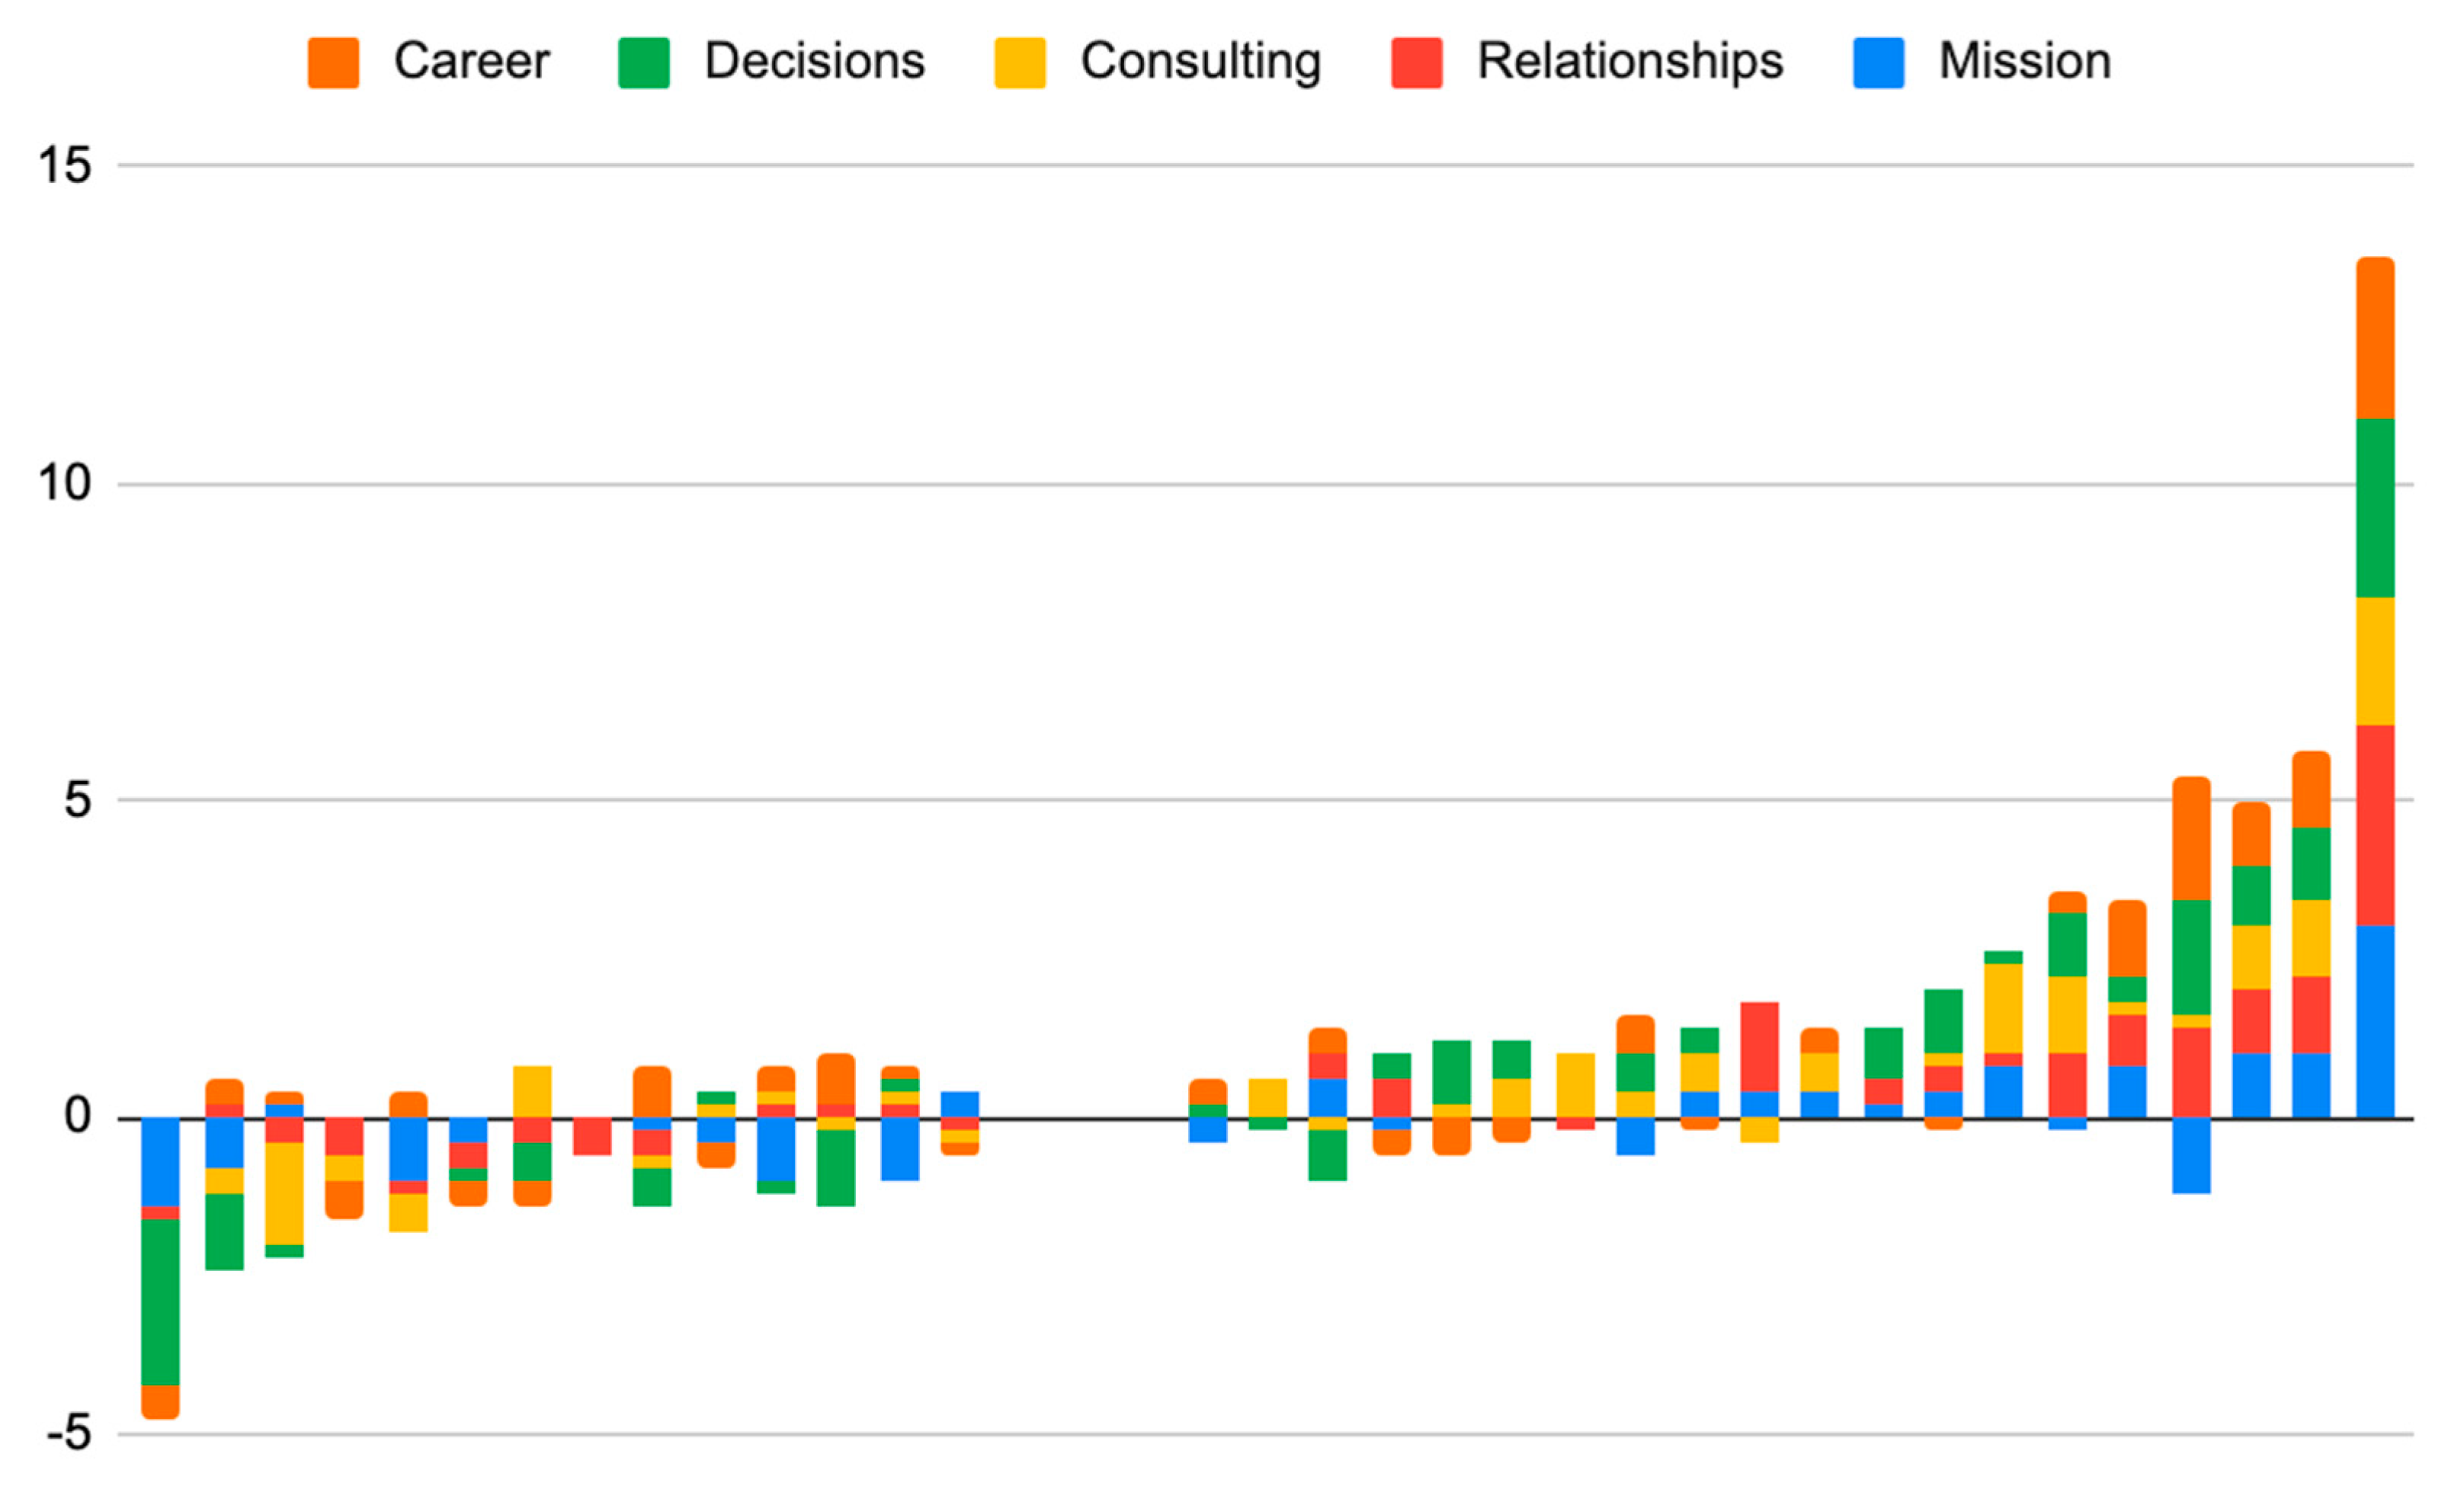Click the green segment of the tallest bar
This screenshot has width=2464, height=1489.
point(2375,508)
